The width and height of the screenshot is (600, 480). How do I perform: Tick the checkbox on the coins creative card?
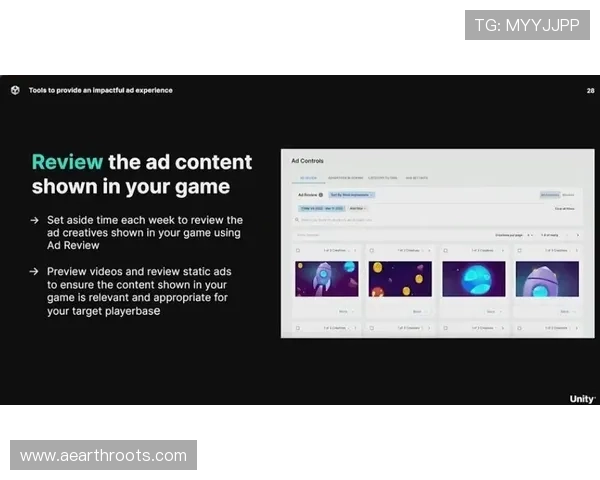pyautogui.click(x=372, y=250)
